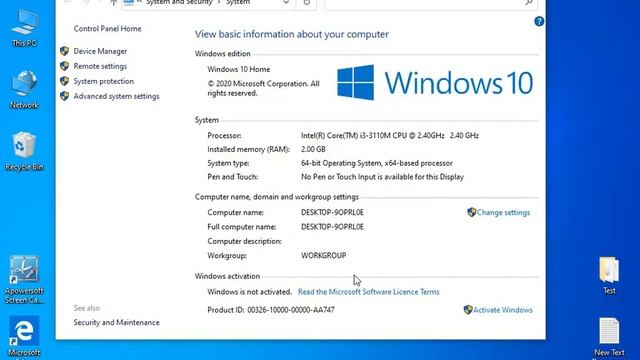
Task: Read the Microsoft Software Licence Terms
Action: [x=369, y=292]
